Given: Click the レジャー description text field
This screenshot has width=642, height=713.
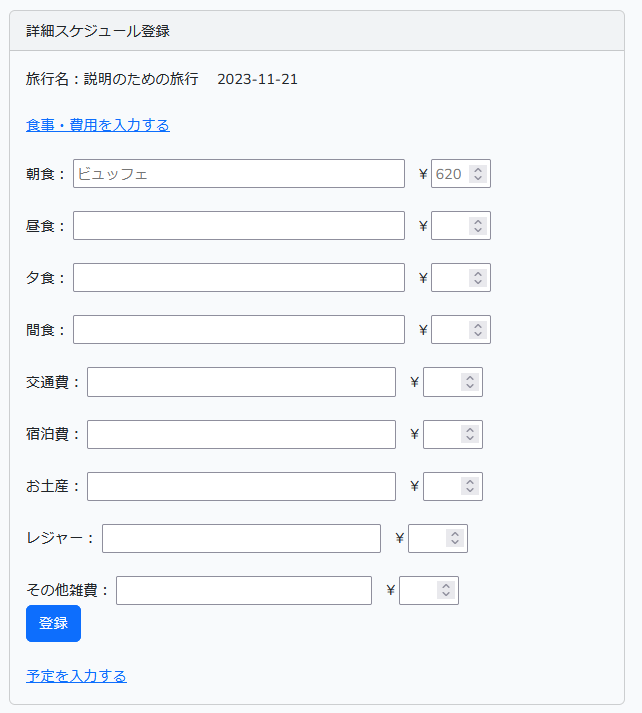Looking at the screenshot, I should click(241, 538).
